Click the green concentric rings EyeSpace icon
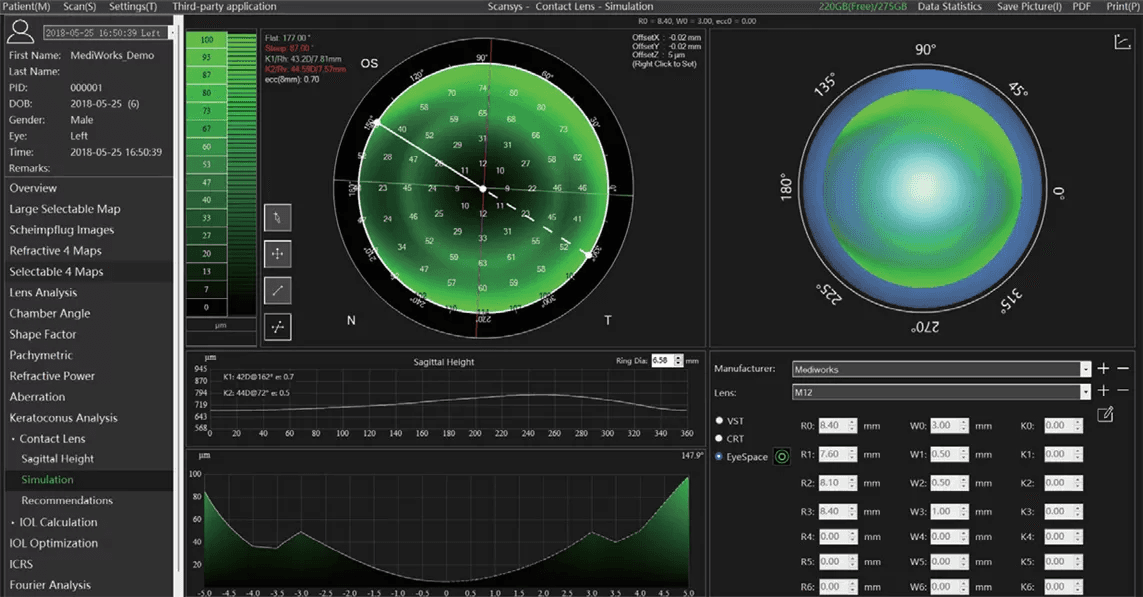 point(782,456)
